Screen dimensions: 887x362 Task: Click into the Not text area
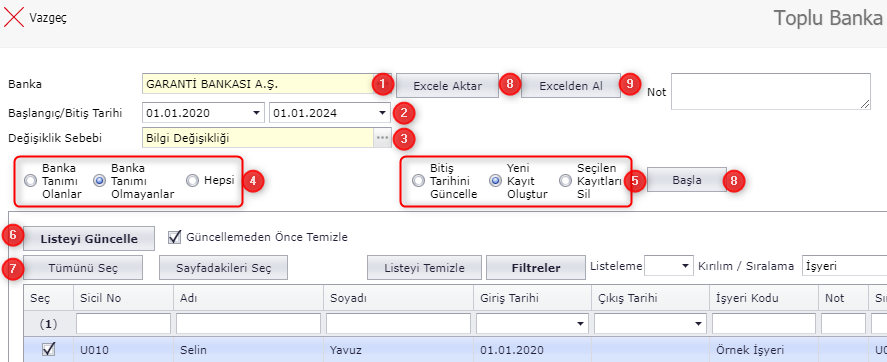click(x=770, y=91)
